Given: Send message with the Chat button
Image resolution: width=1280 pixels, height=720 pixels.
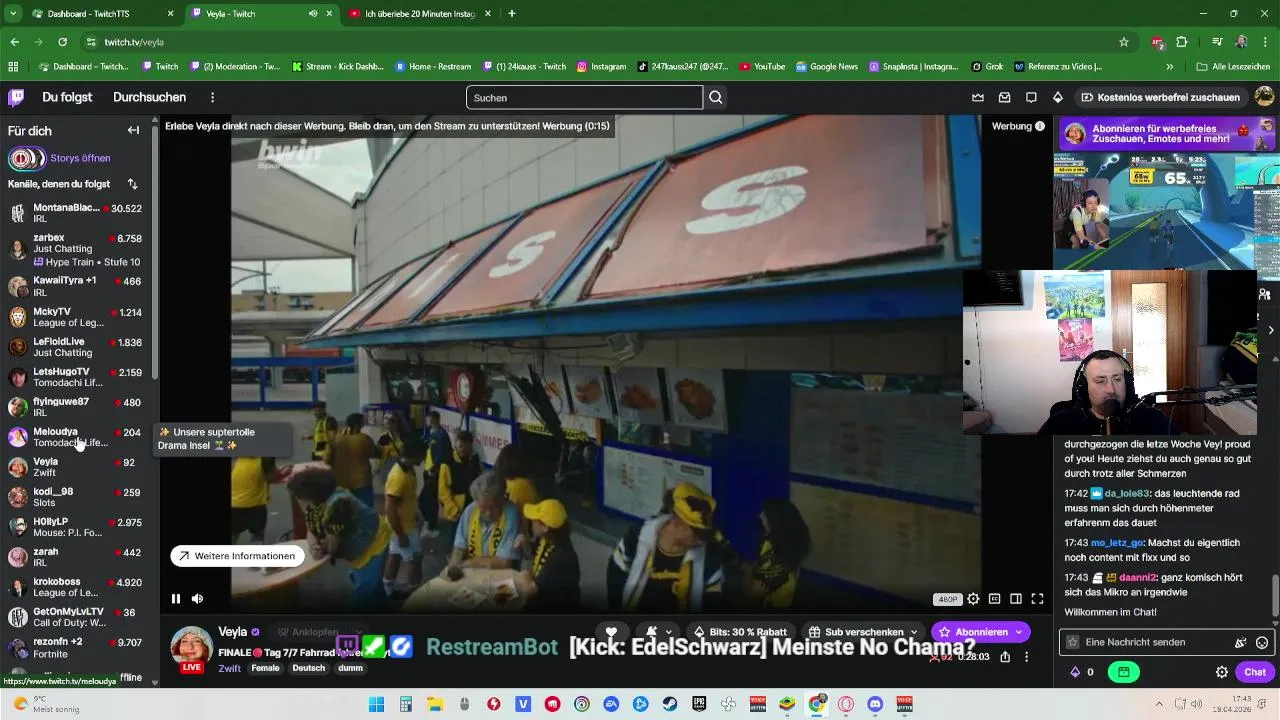Looking at the screenshot, I should click(1255, 672).
